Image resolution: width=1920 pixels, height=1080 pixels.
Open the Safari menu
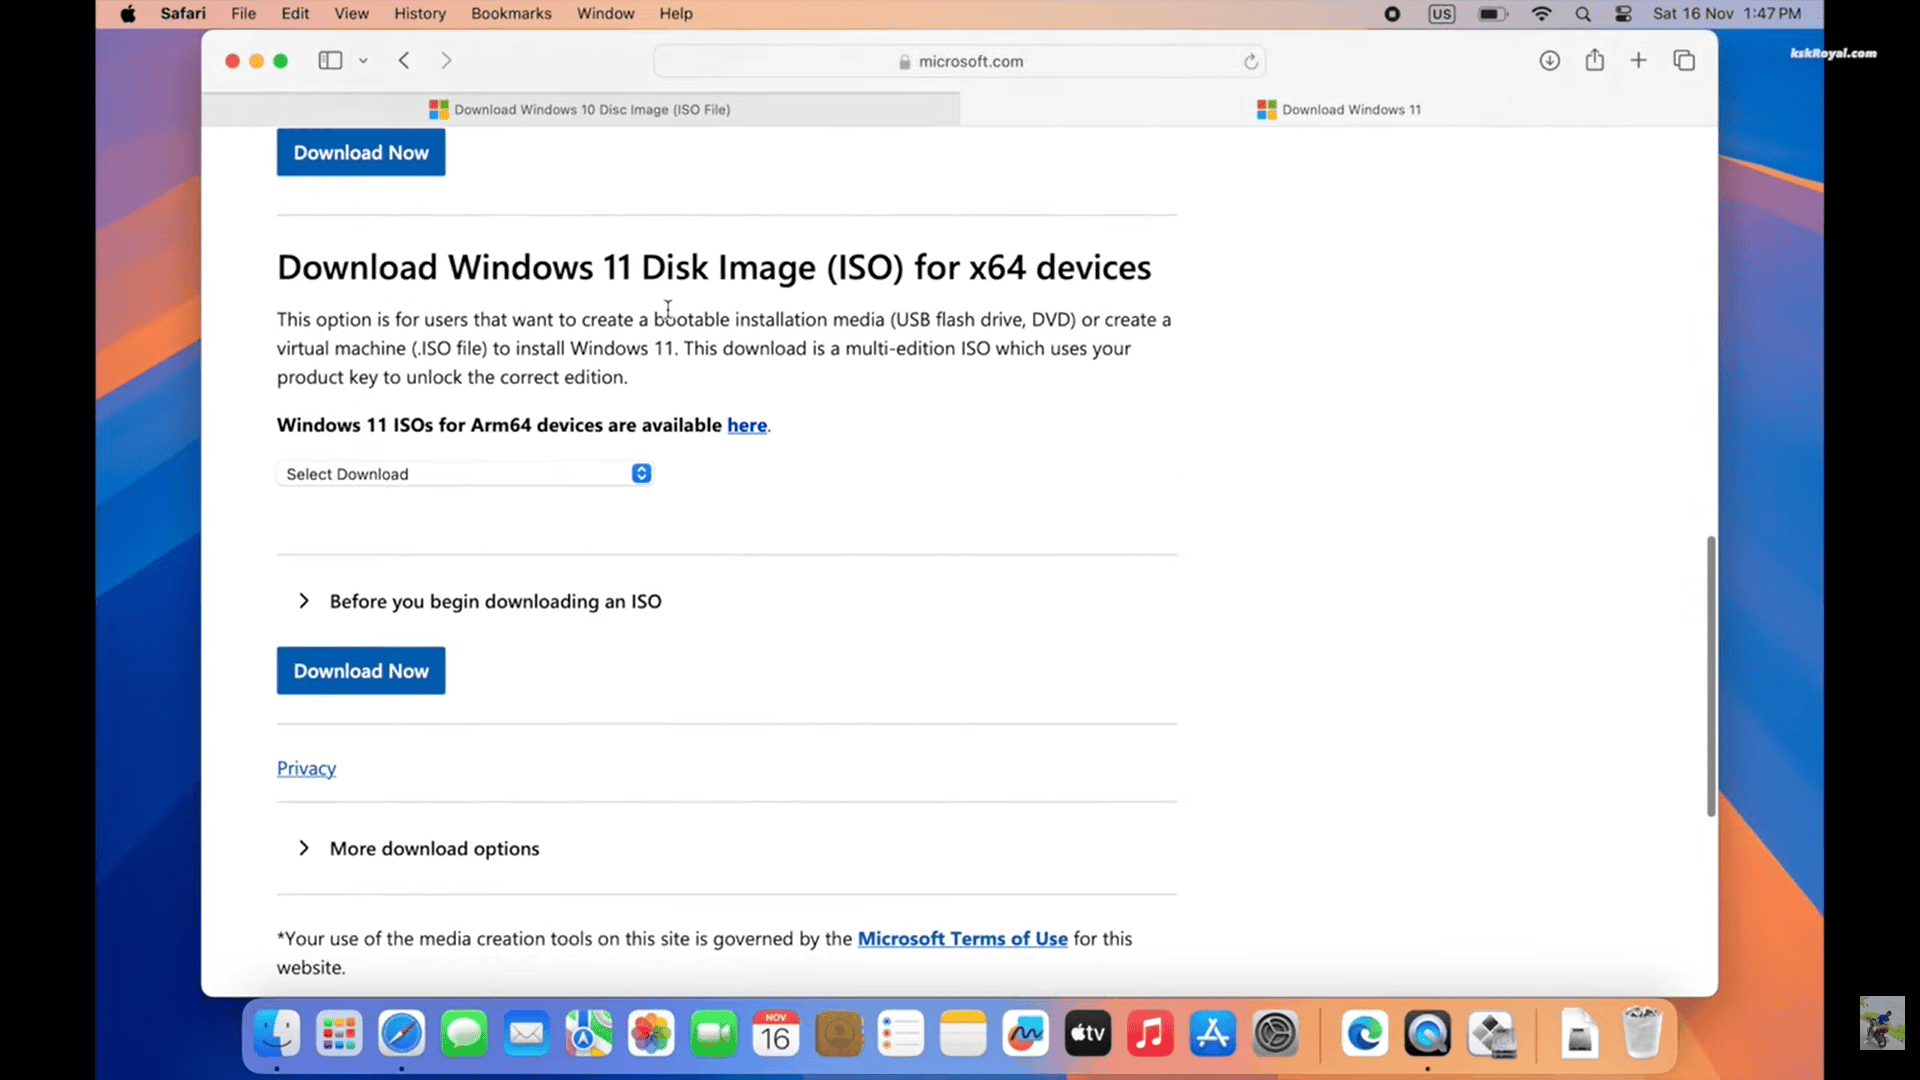point(183,14)
